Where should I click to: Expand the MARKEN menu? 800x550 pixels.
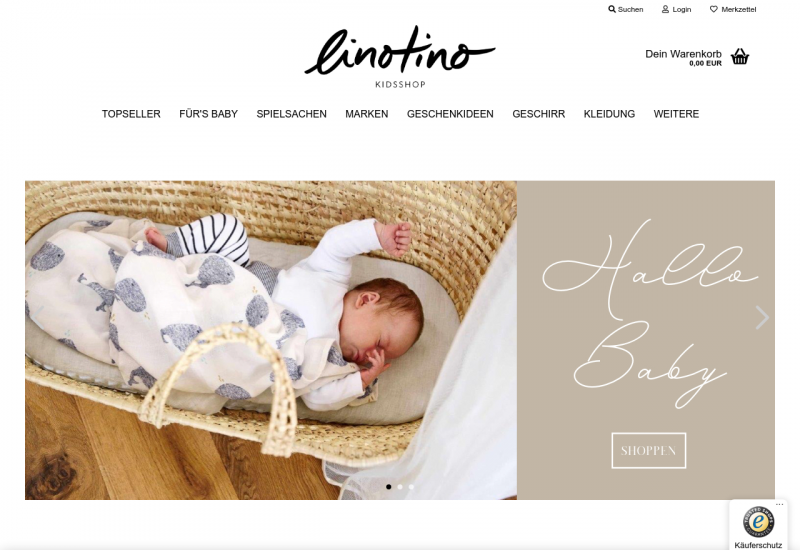[x=366, y=114]
